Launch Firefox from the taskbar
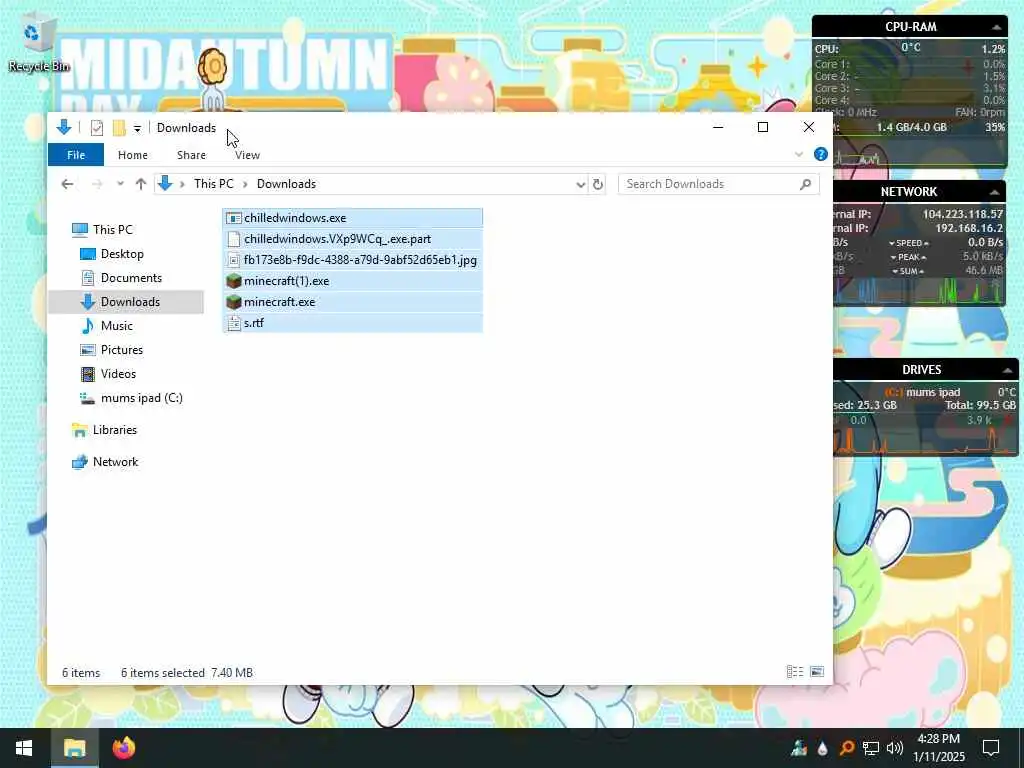This screenshot has width=1024, height=768. tap(123, 748)
